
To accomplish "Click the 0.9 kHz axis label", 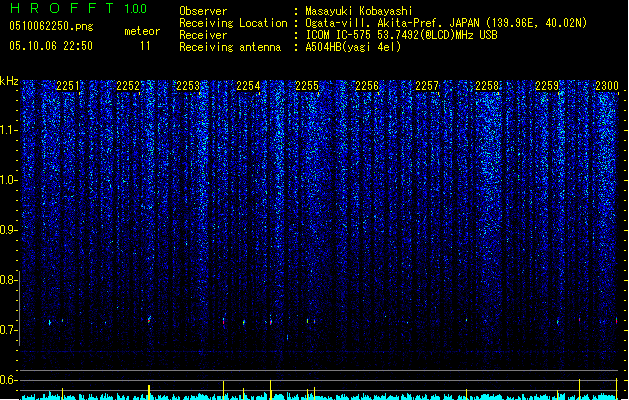I will pyautogui.click(x=8, y=230).
